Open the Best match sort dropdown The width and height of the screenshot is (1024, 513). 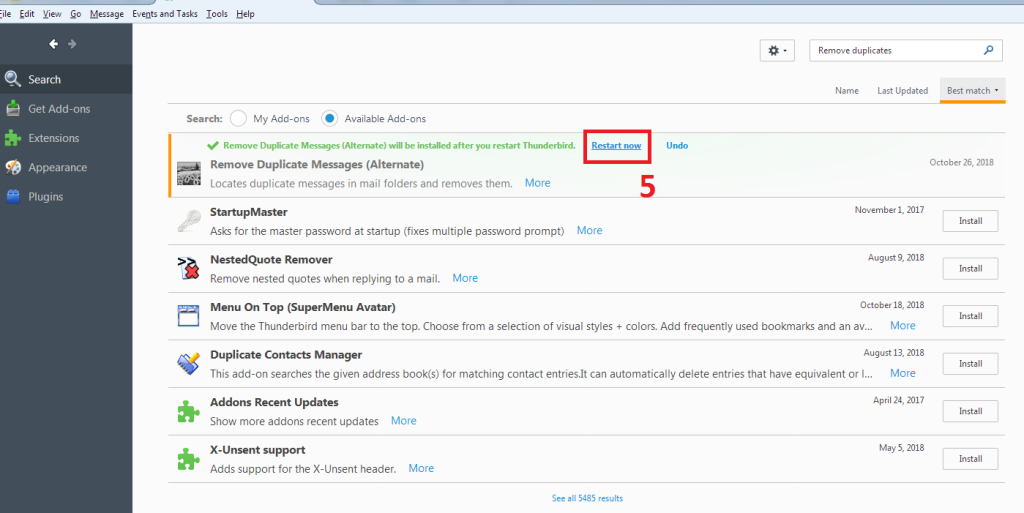(972, 91)
